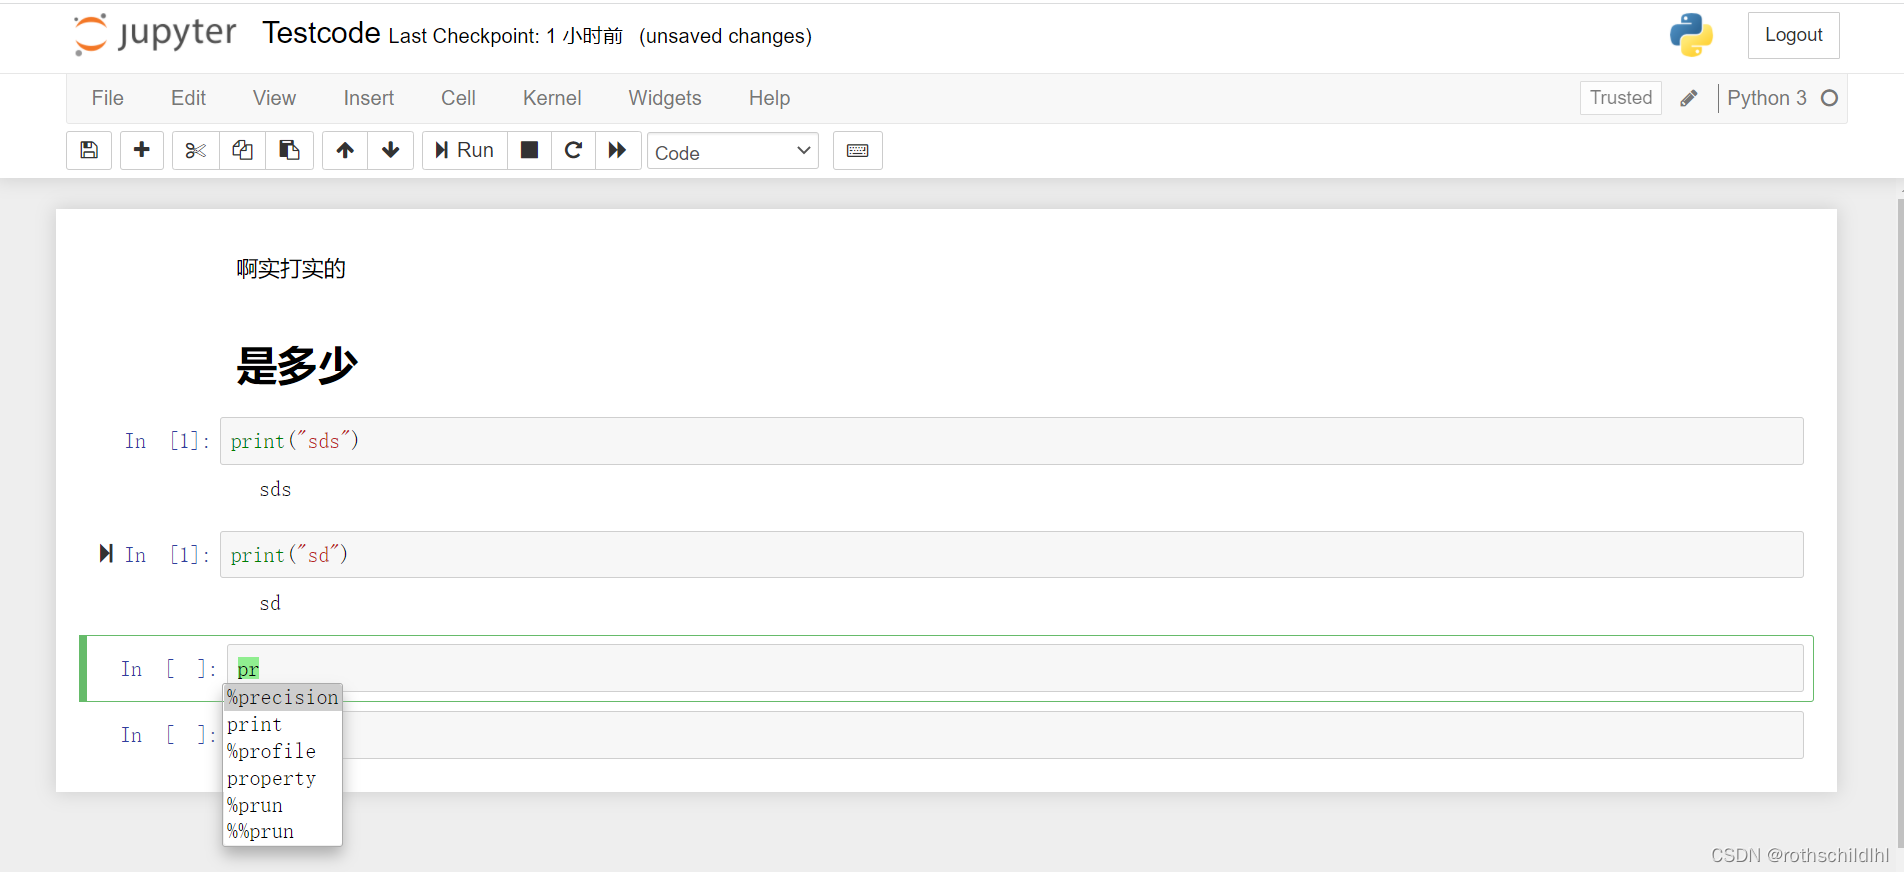This screenshot has height=872, width=1904.
Task: Interrupt the kernel with the stop icon
Action: 530,150
